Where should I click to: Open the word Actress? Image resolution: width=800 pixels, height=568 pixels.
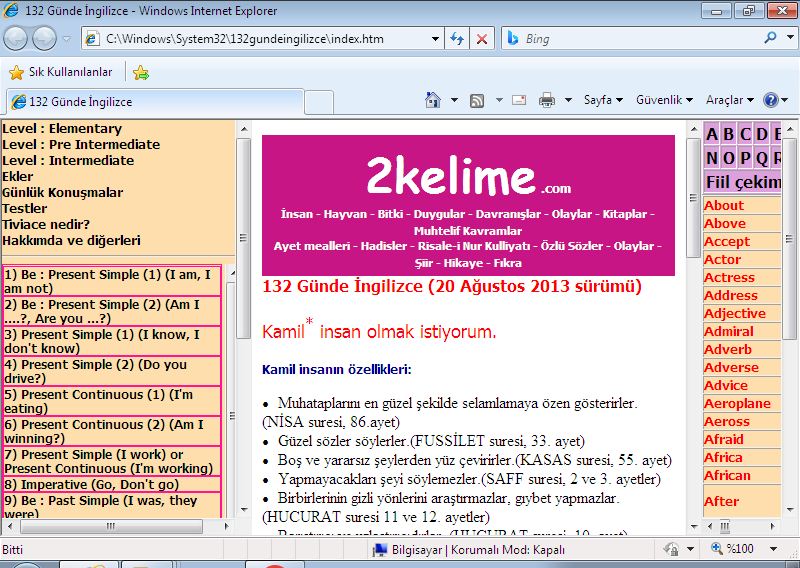coord(729,277)
